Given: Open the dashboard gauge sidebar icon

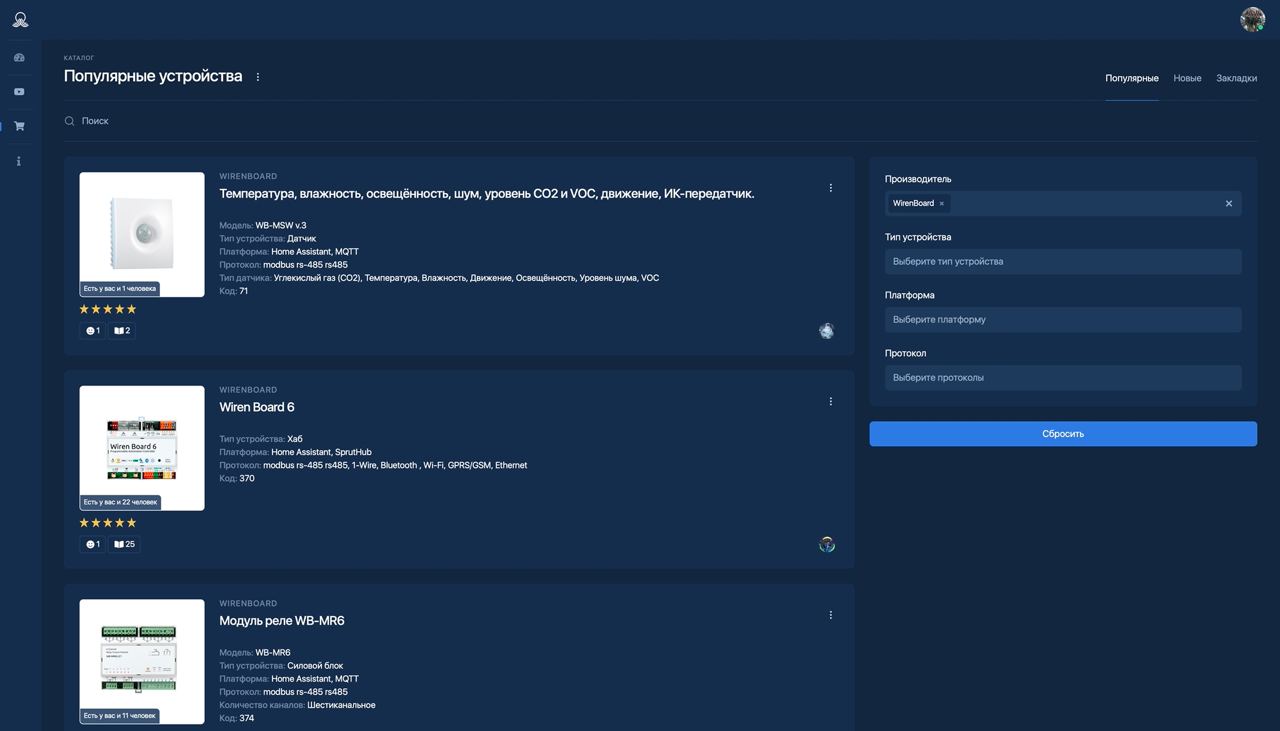Looking at the screenshot, I should (x=19, y=58).
